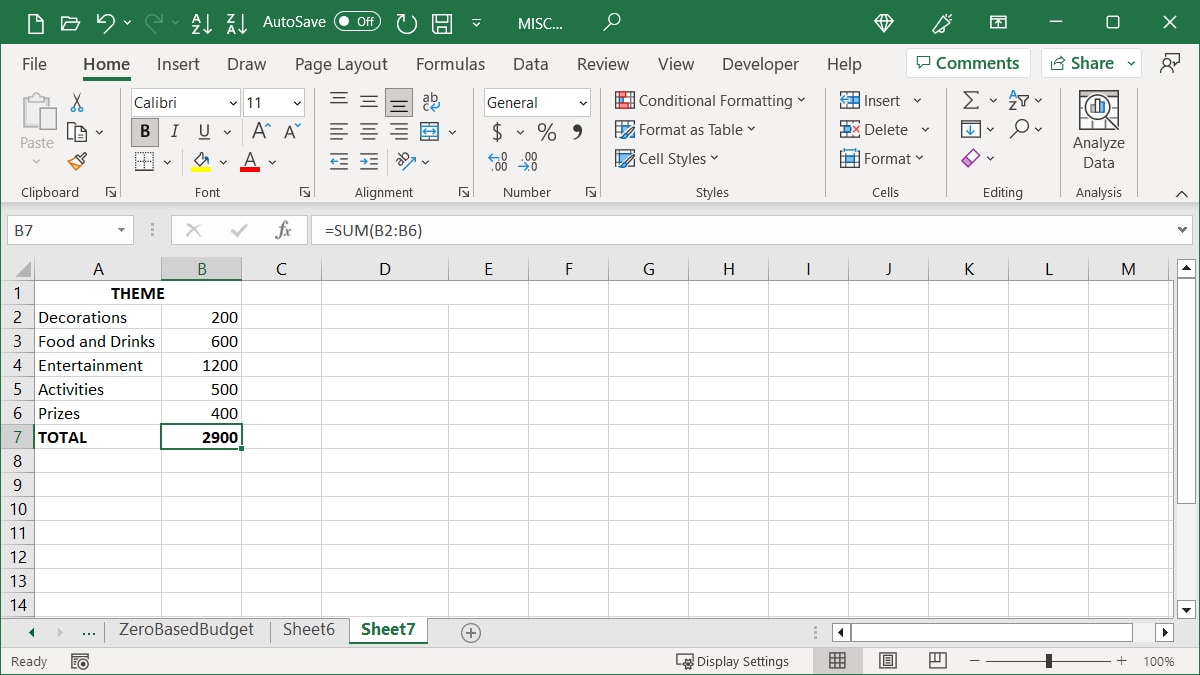Image resolution: width=1200 pixels, height=675 pixels.
Task: Apply Percent Style number format
Action: 546,131
